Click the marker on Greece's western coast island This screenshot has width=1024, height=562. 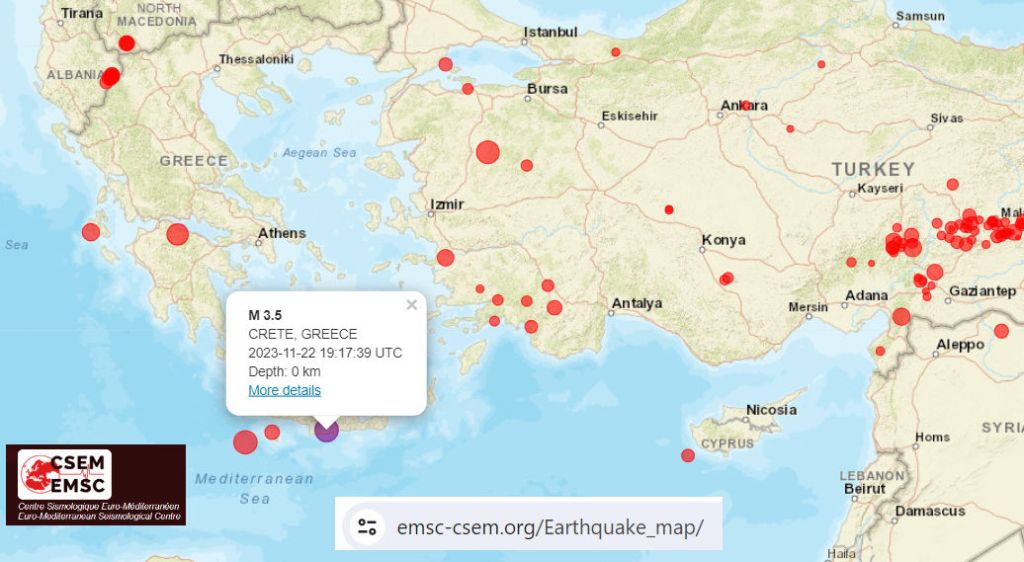click(x=91, y=232)
